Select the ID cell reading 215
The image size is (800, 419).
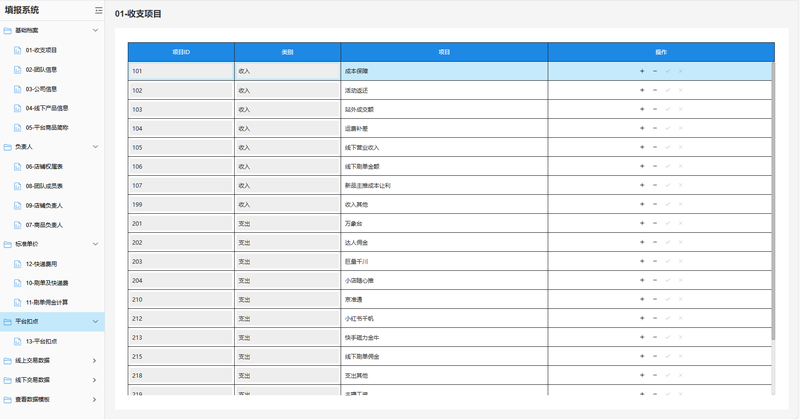181,356
